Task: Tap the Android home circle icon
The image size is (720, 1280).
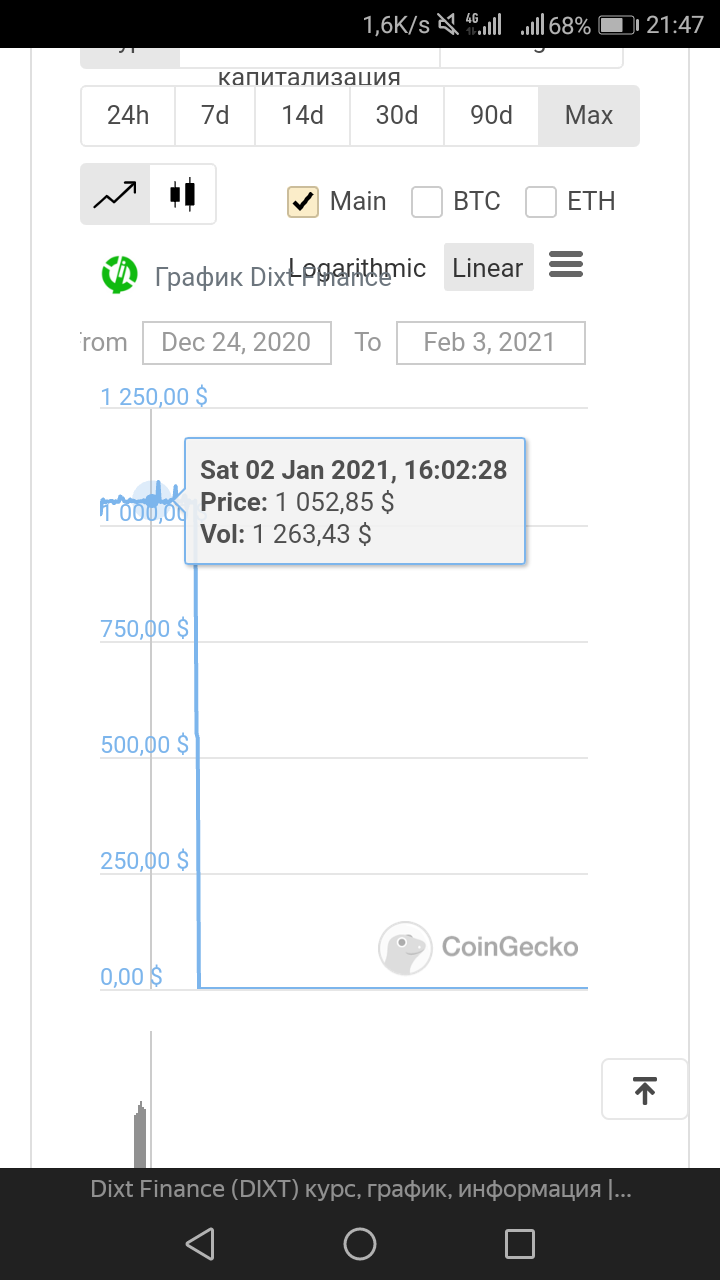Action: tap(360, 1244)
